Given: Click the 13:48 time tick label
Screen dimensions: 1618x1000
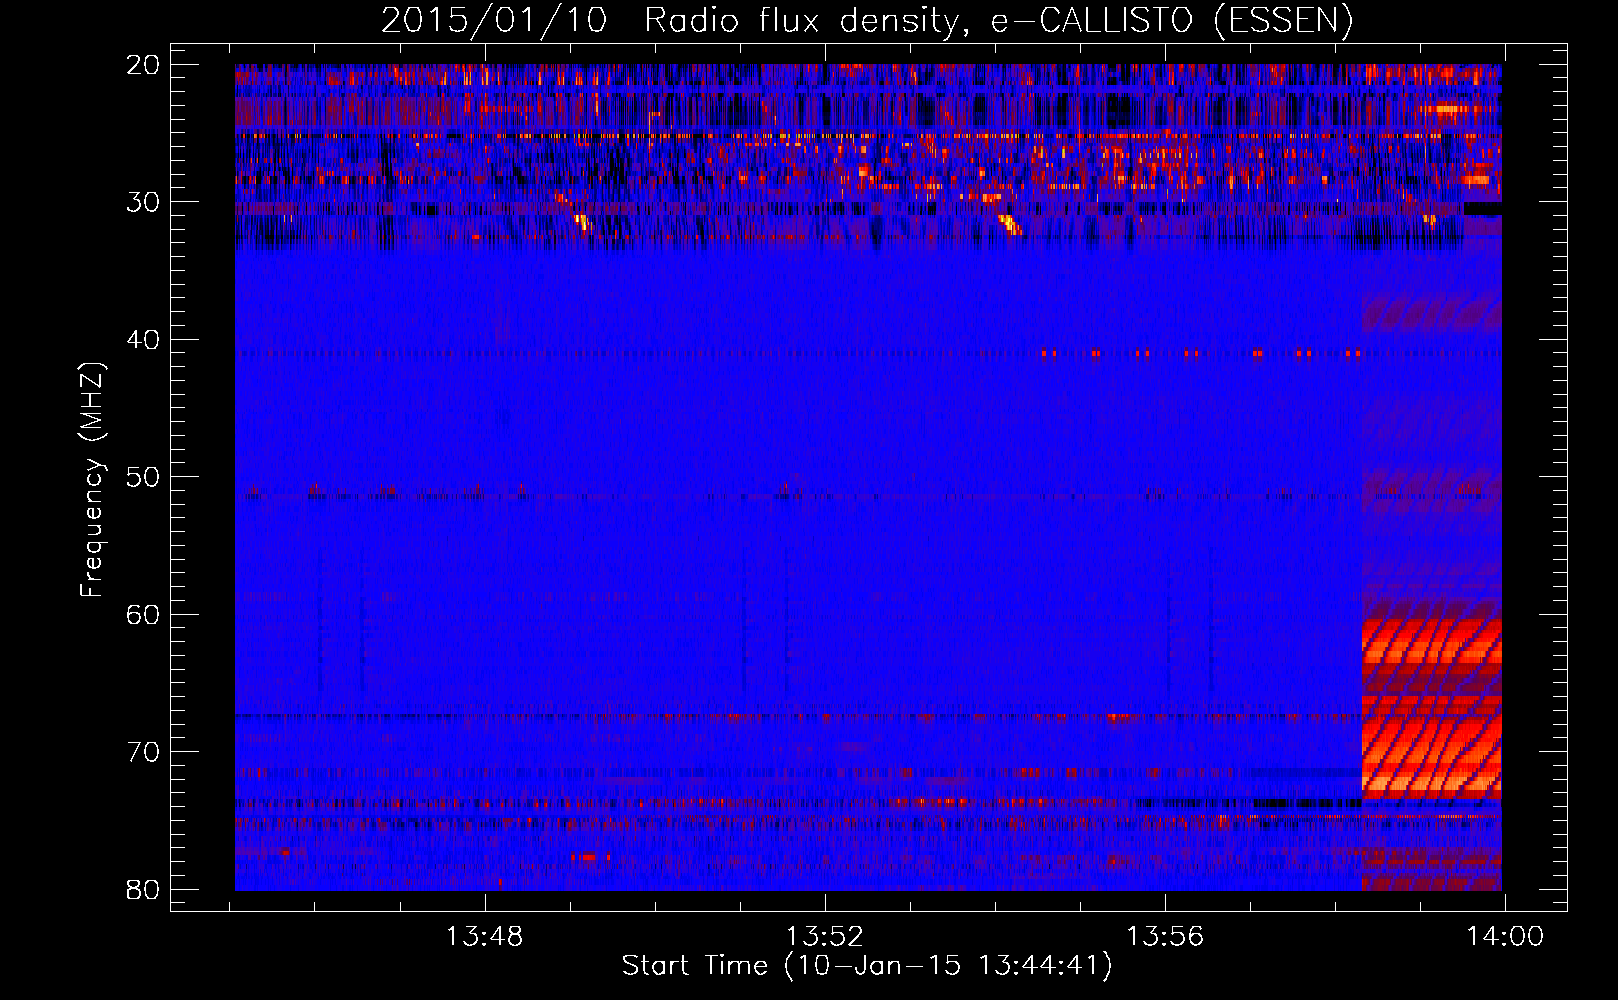Looking at the screenshot, I should (484, 937).
